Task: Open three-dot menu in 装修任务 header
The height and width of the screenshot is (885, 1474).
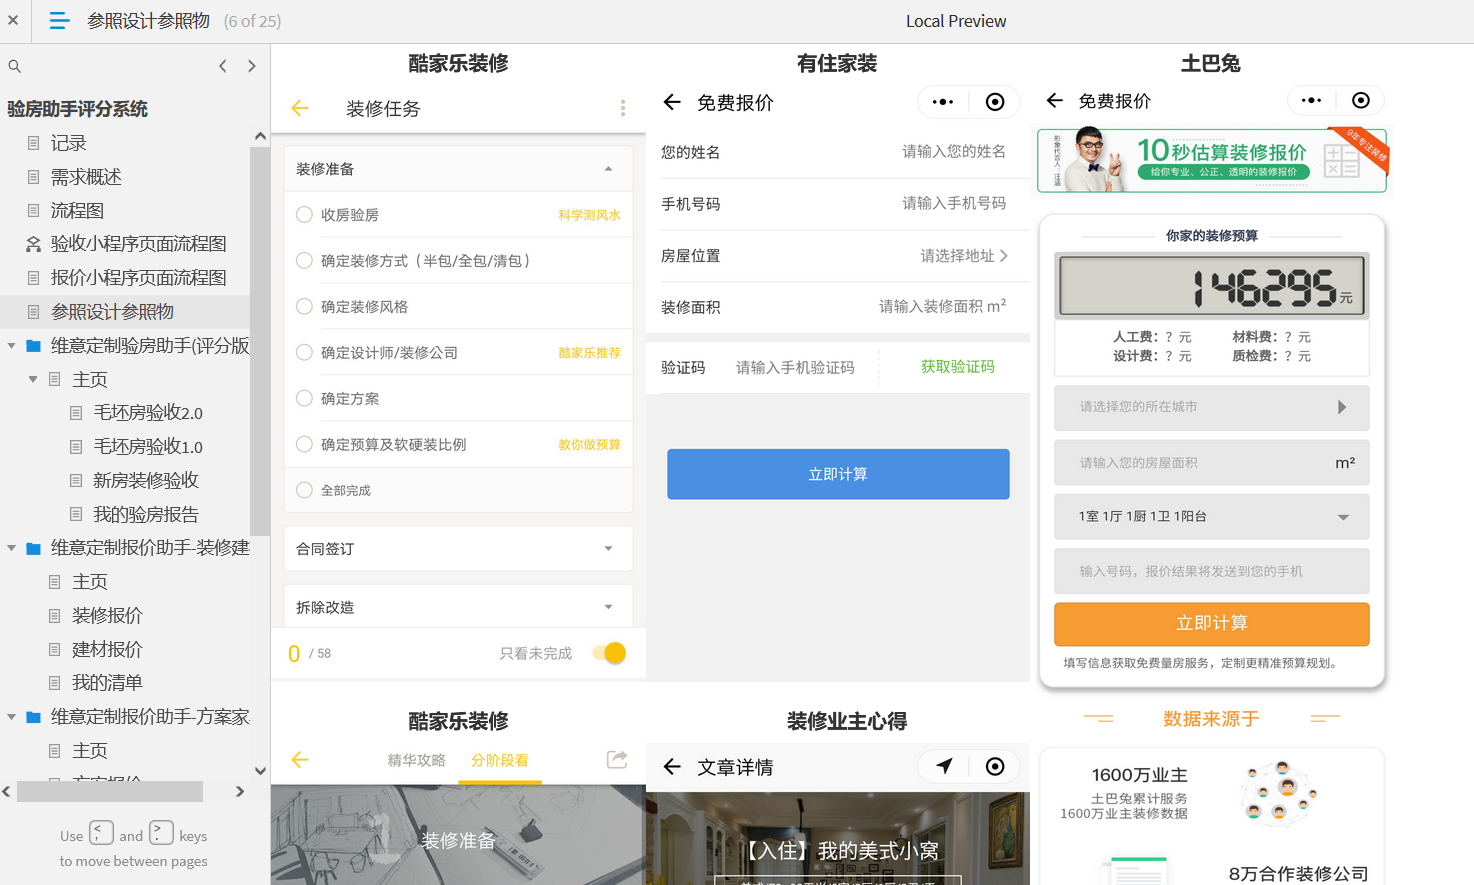Action: tap(622, 108)
